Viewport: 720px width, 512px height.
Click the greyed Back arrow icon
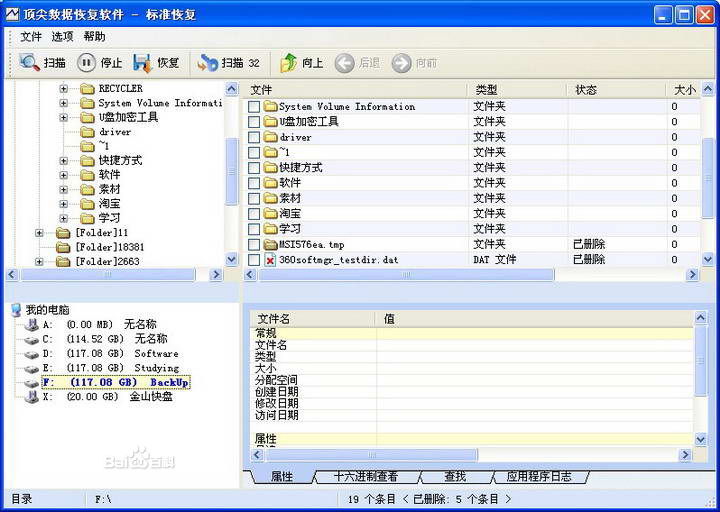[x=344, y=63]
